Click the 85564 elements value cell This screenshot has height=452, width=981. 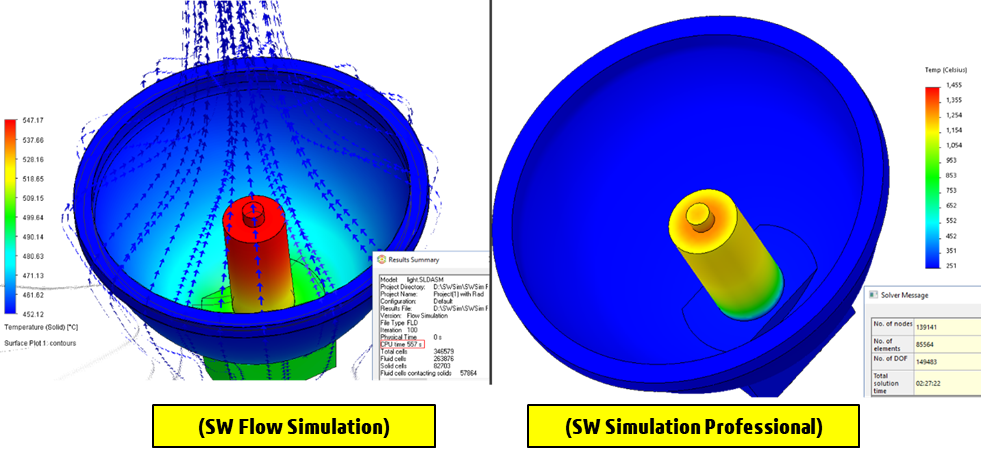(947, 344)
